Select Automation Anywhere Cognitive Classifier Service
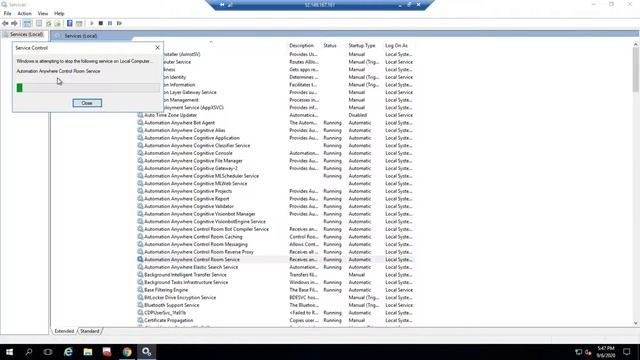640x360 pixels. click(x=197, y=146)
